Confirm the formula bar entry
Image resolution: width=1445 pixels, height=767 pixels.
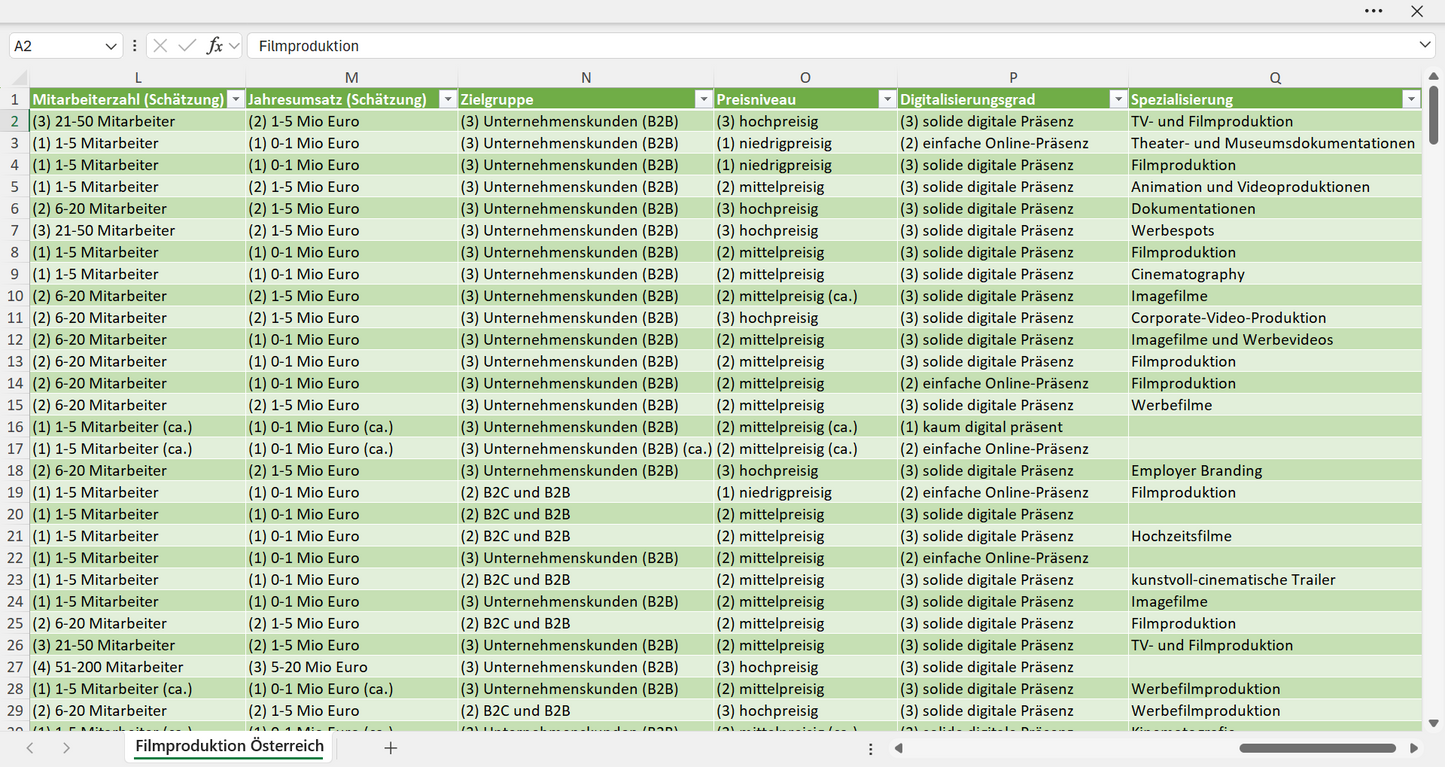187,46
